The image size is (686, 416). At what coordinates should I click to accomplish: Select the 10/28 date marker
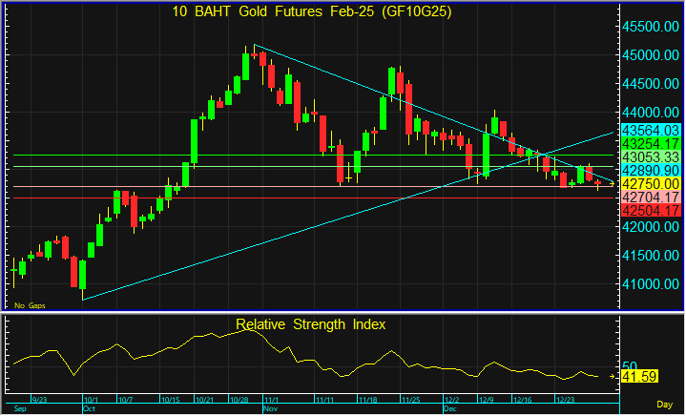[239, 400]
